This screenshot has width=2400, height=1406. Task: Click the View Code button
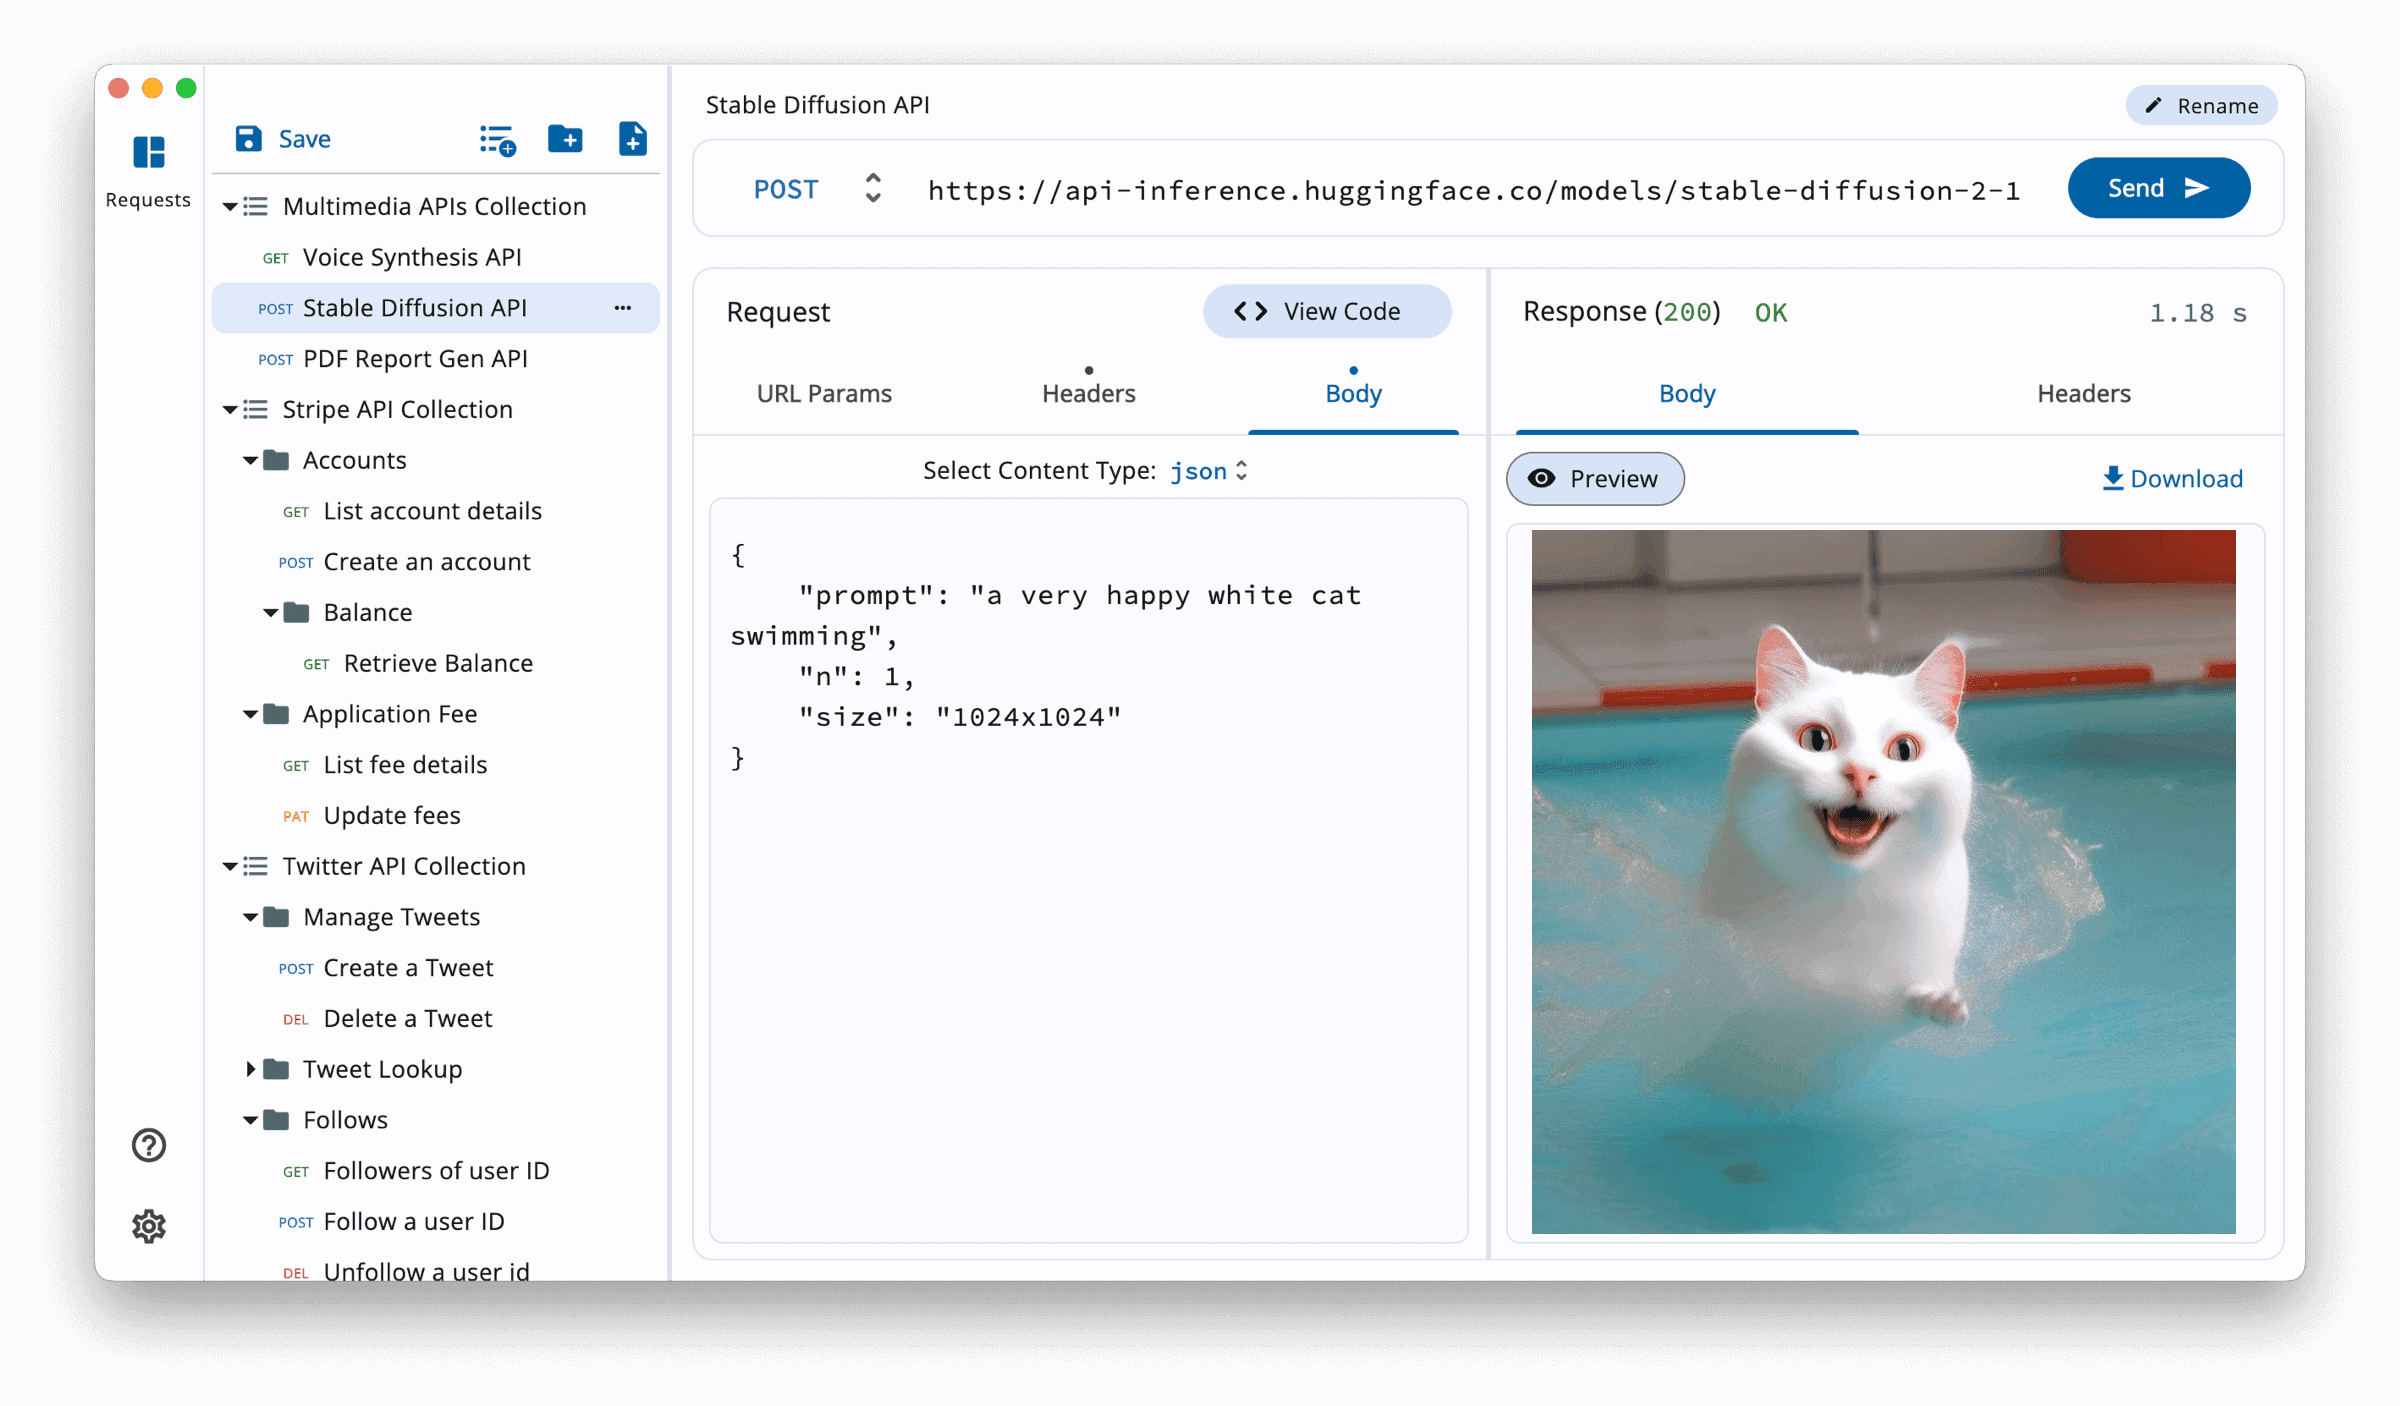point(1326,312)
